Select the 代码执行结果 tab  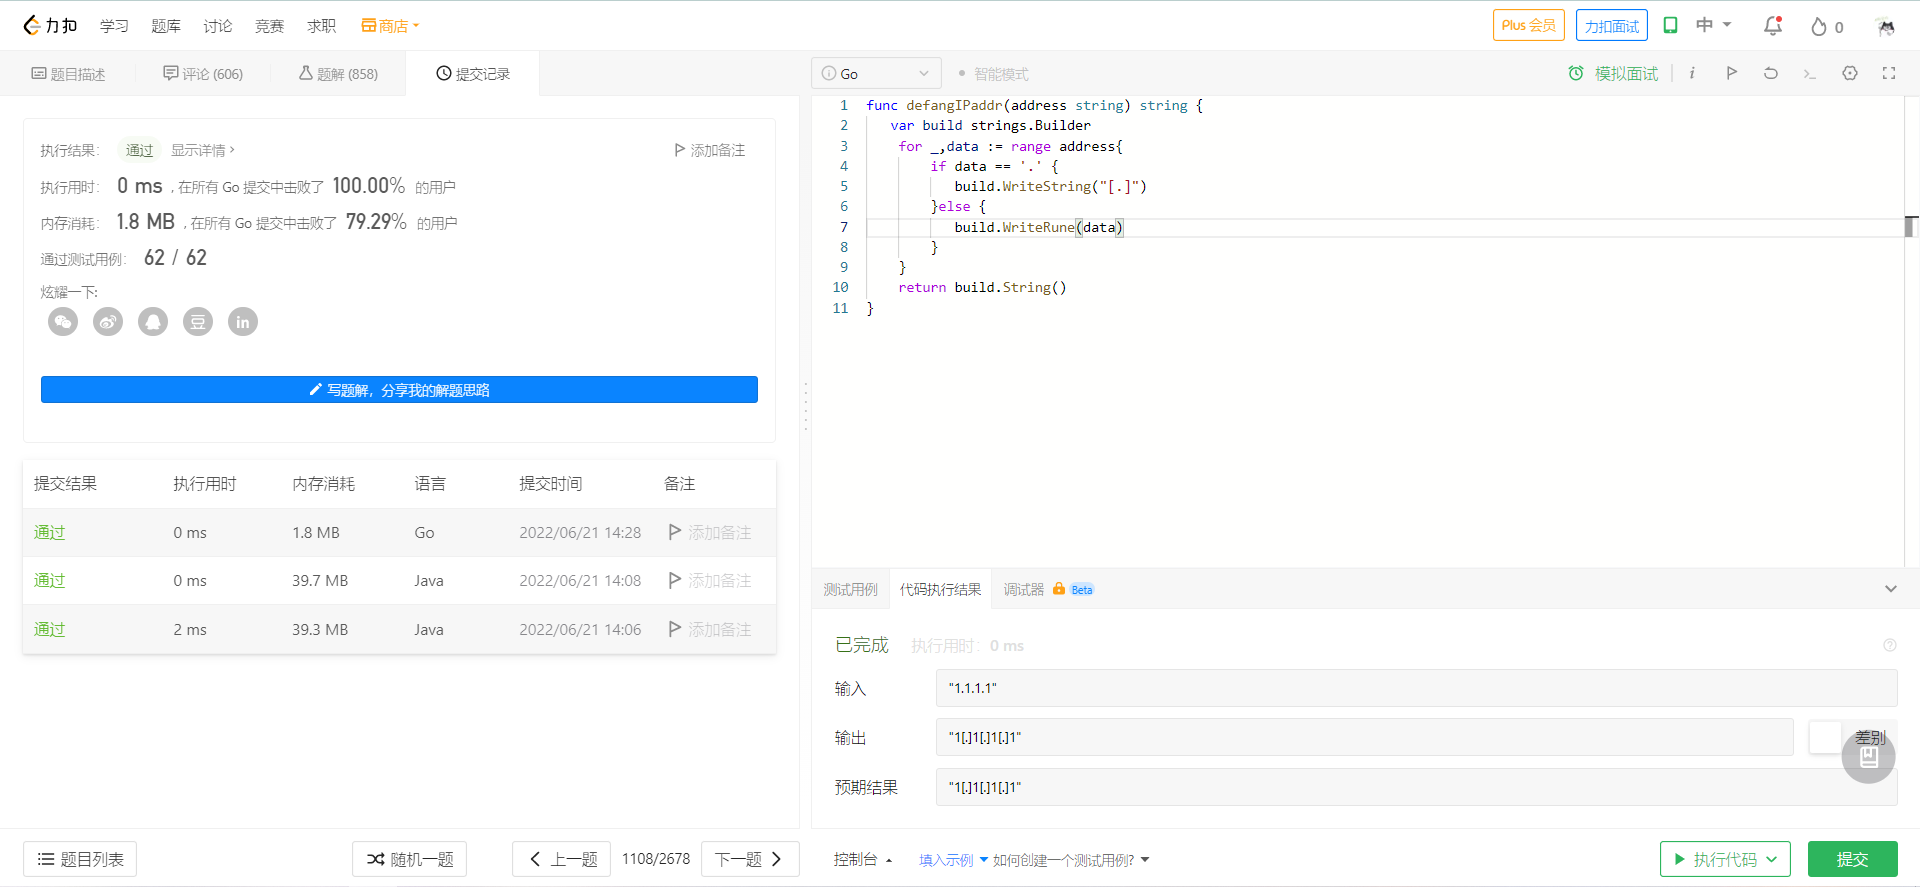coord(940,589)
